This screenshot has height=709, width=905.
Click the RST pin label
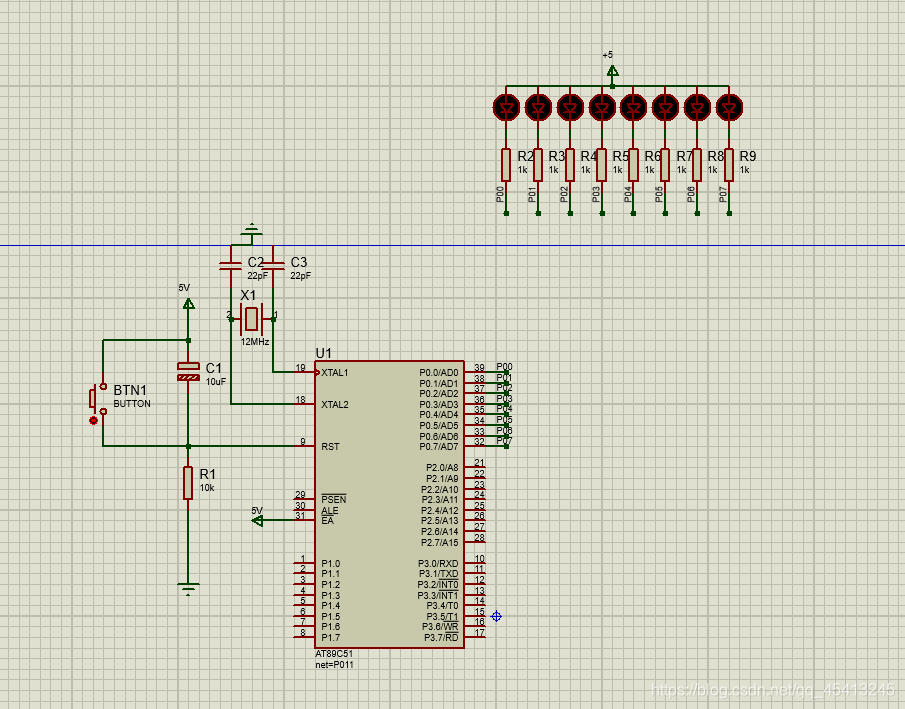330,446
